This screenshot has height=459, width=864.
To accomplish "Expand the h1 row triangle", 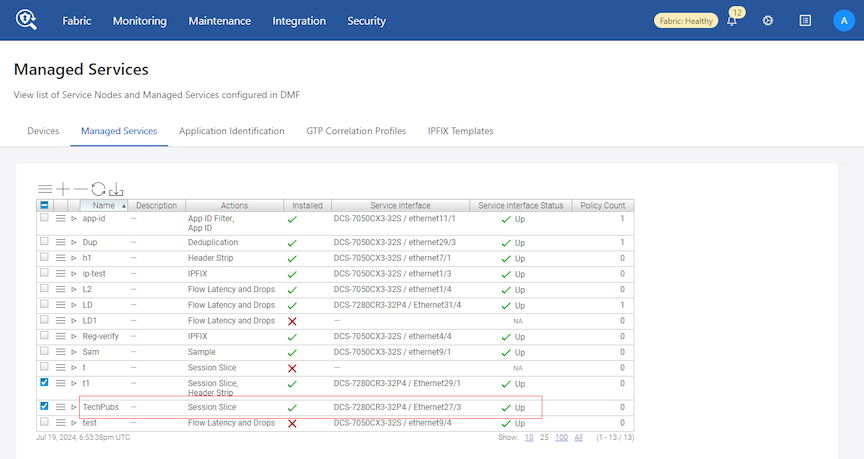I will click(x=74, y=258).
